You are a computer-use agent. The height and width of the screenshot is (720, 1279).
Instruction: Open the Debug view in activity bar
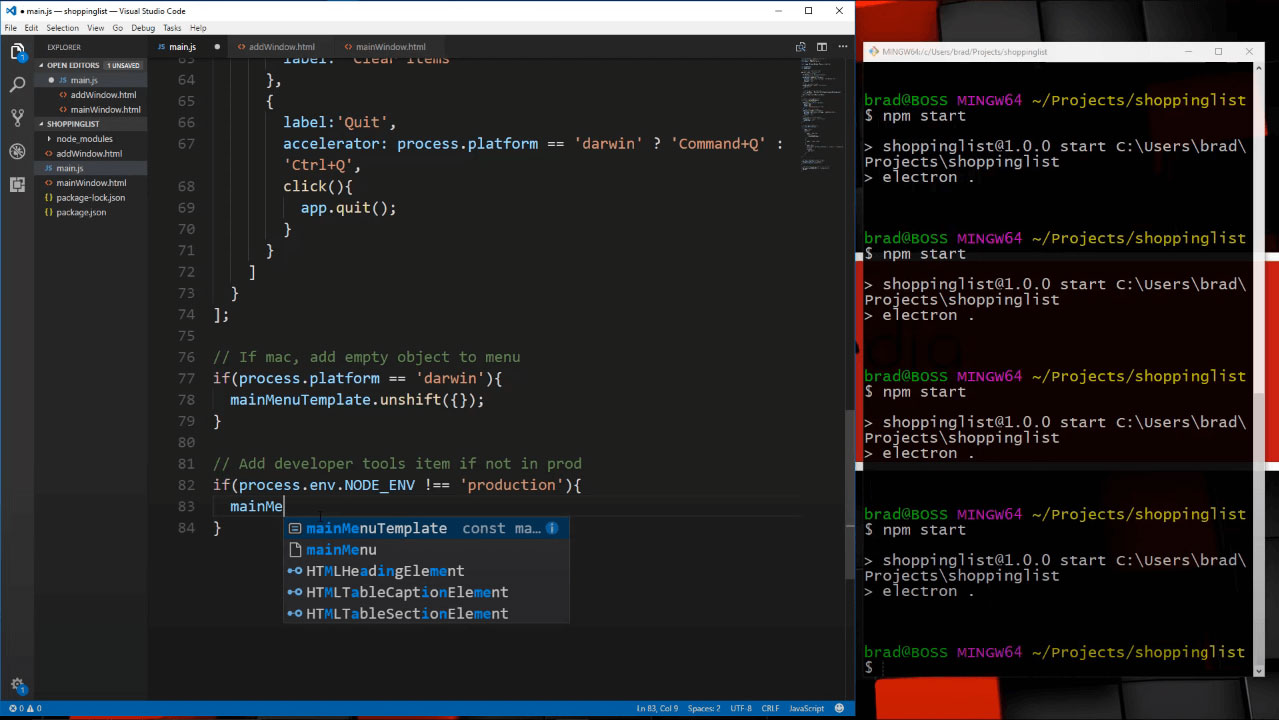click(17, 151)
